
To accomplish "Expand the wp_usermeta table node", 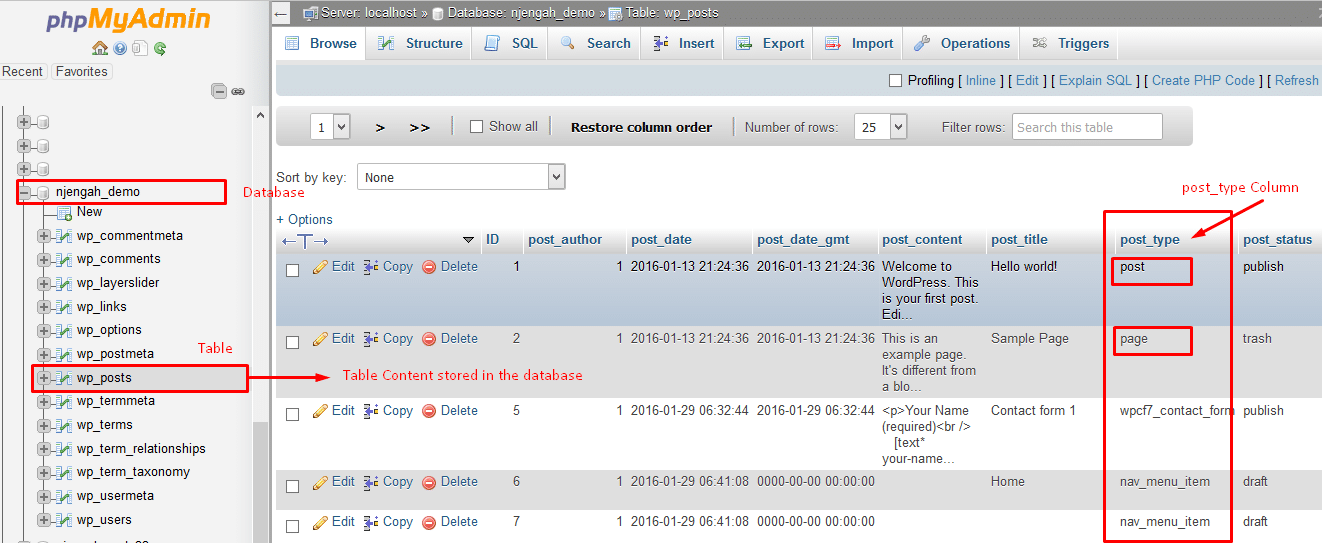I will point(44,496).
